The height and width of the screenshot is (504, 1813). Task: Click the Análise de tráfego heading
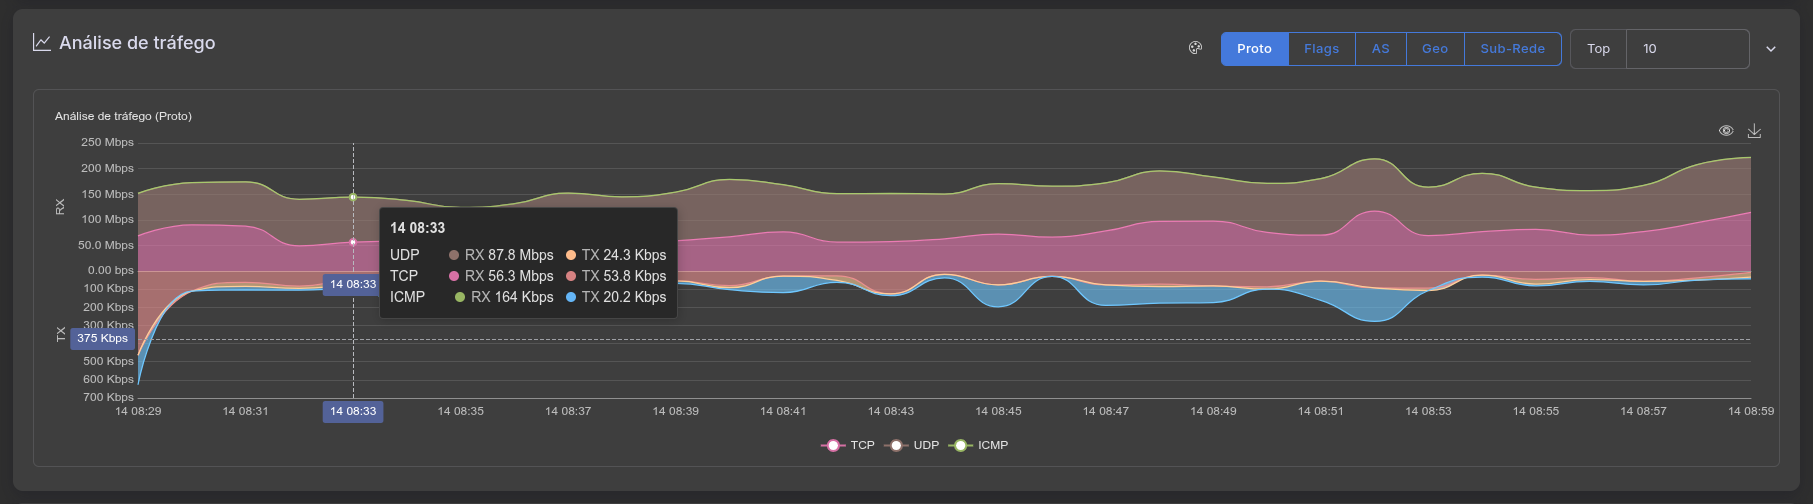click(x=137, y=43)
